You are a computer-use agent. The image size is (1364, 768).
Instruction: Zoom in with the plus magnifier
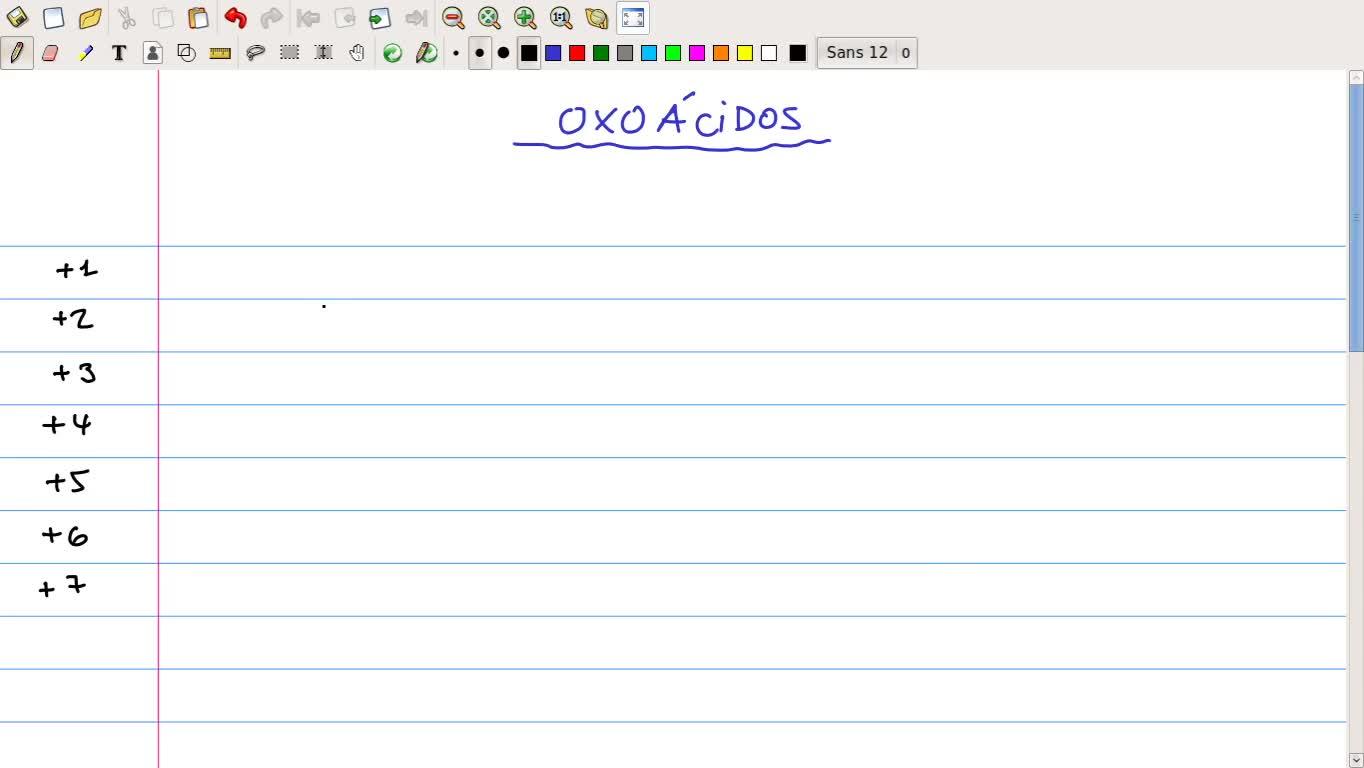pyautogui.click(x=525, y=18)
